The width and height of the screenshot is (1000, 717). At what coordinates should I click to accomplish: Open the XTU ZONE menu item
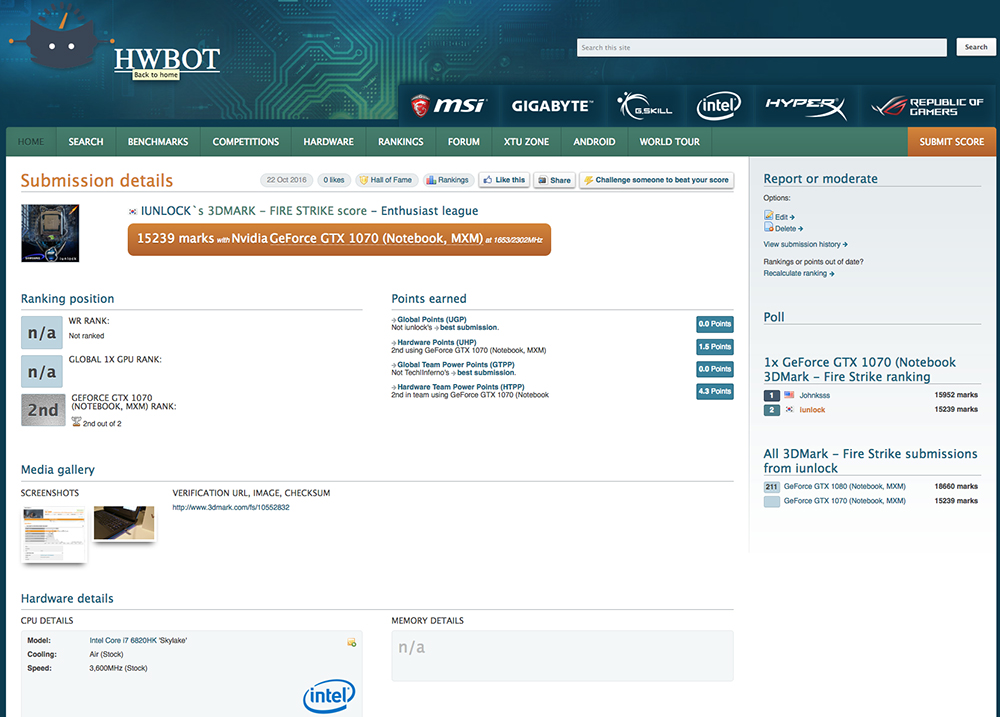click(526, 142)
